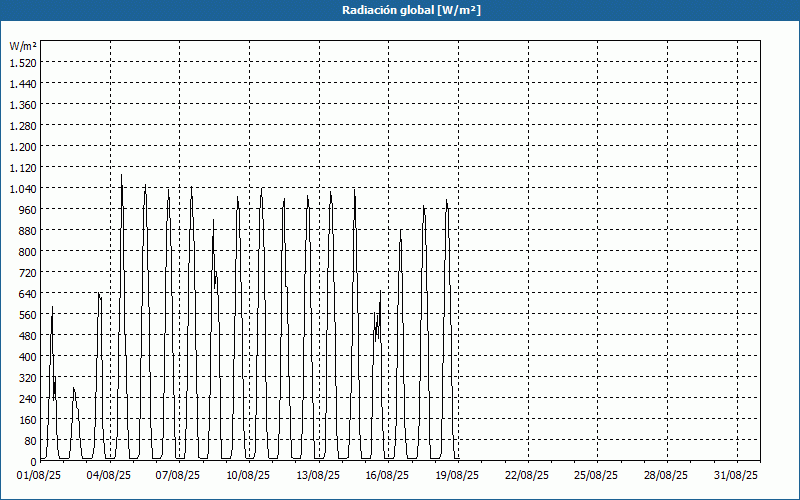The image size is (800, 500).
Task: Click the 07/08/25 date label
Action: [178, 476]
